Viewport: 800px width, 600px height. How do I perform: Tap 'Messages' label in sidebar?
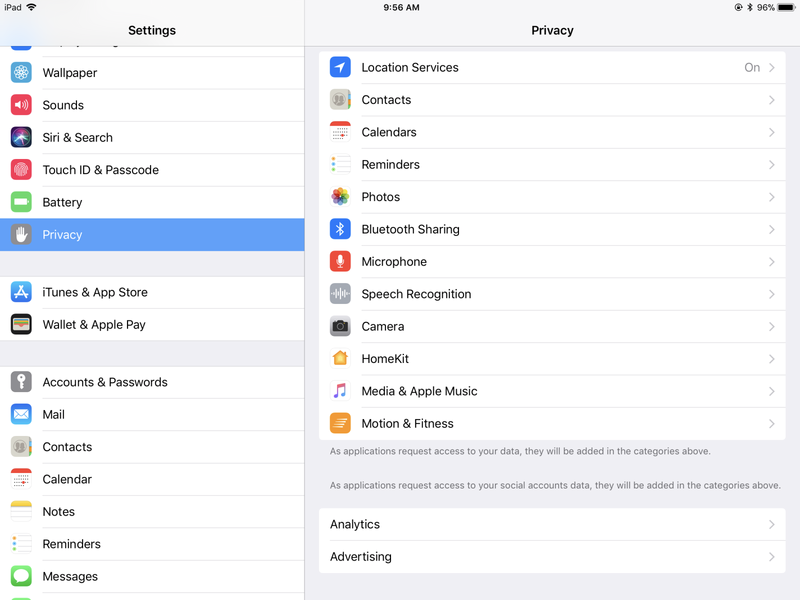coord(70,577)
